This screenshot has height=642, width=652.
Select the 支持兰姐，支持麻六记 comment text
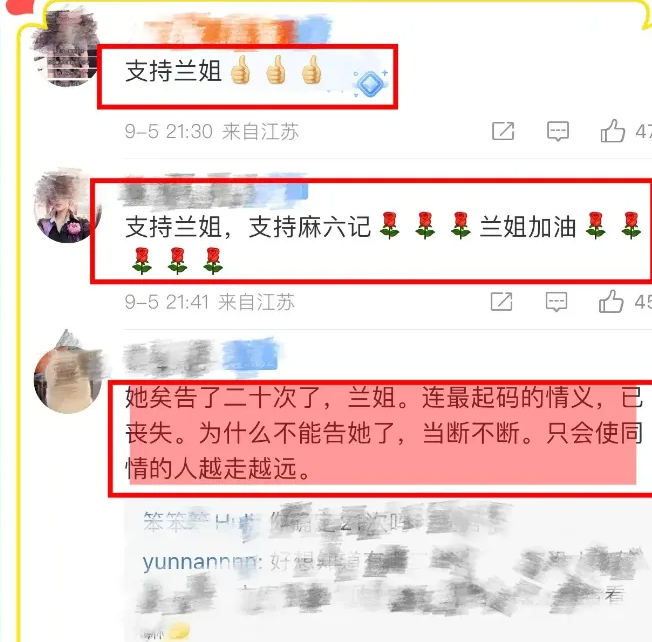coord(384,243)
